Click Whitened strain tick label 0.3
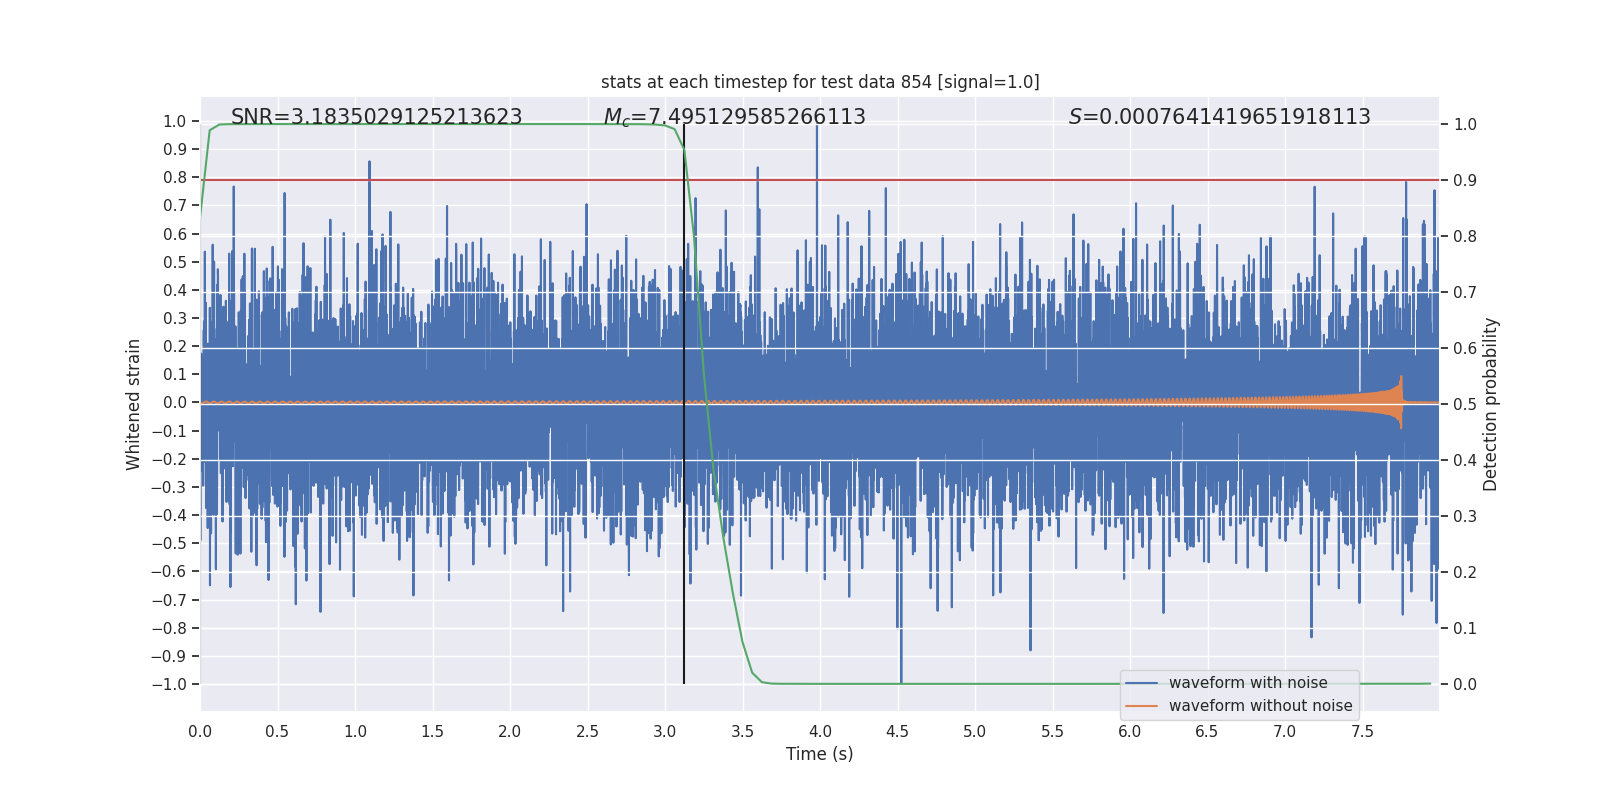The image size is (1600, 800). coord(175,318)
